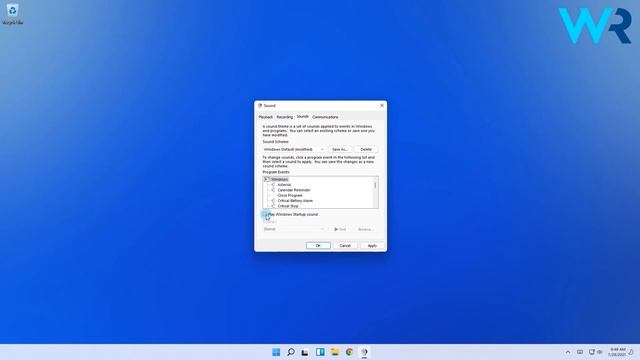This screenshot has height=360, width=640.
Task: Select the Critical Battery Alarm event
Action: [x=295, y=200]
